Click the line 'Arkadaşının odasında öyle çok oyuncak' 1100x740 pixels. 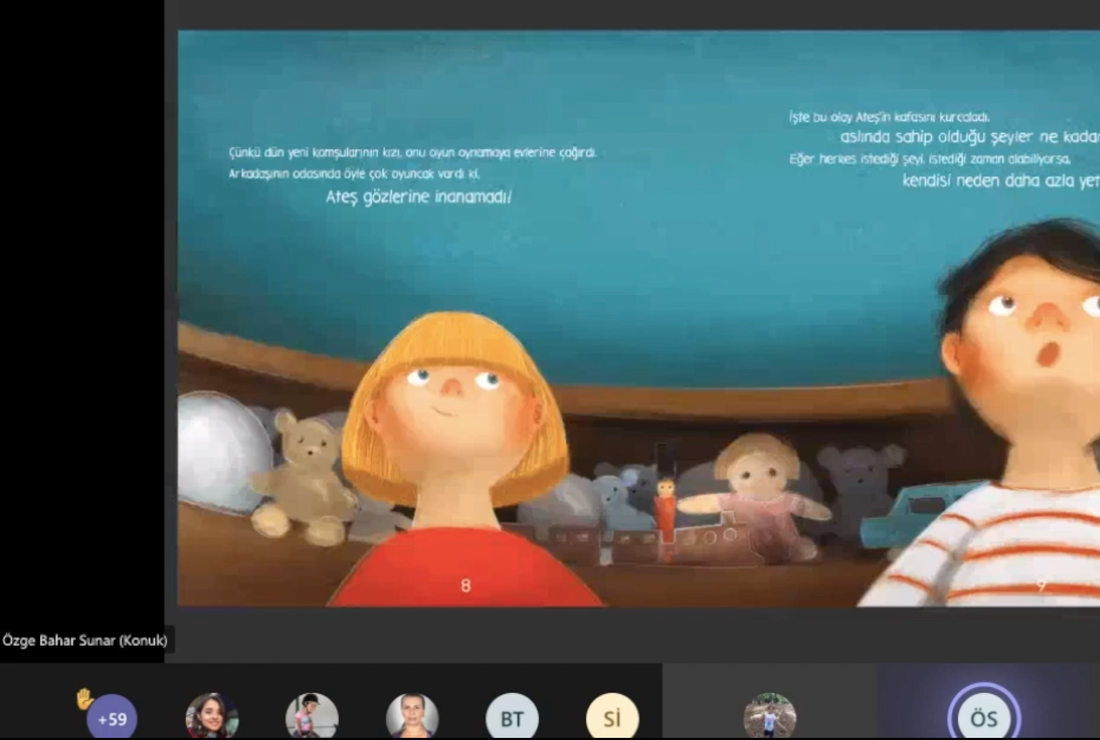click(x=354, y=173)
